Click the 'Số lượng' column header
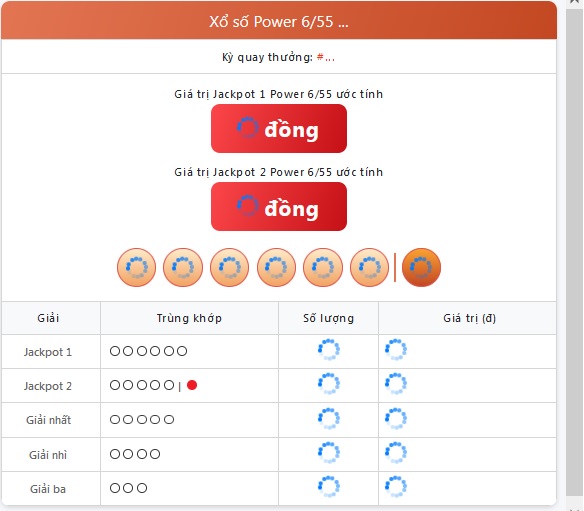 click(328, 318)
